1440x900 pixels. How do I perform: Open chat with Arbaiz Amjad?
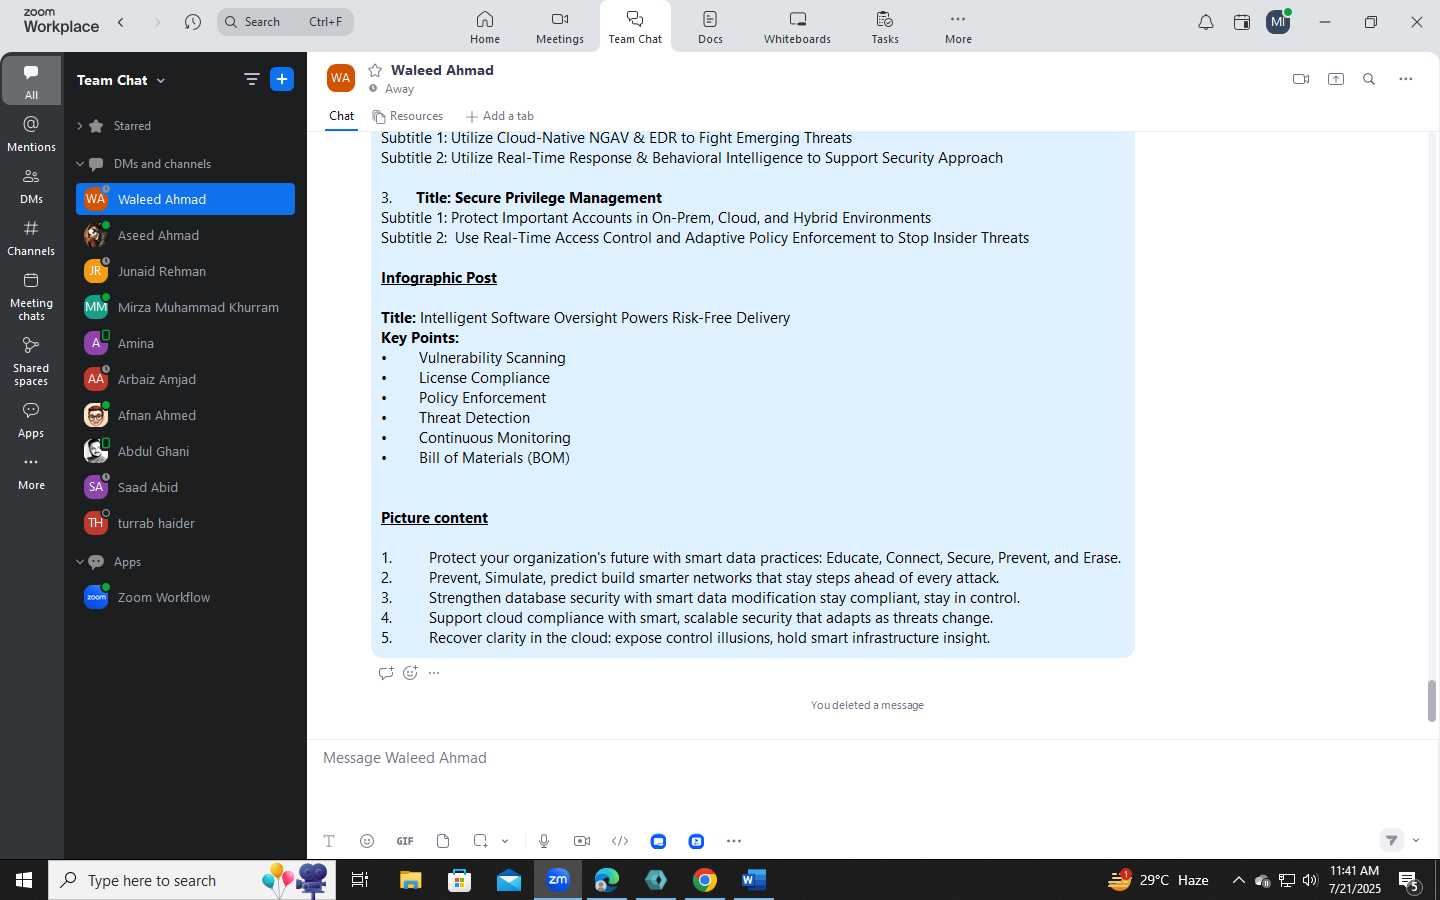(x=185, y=379)
